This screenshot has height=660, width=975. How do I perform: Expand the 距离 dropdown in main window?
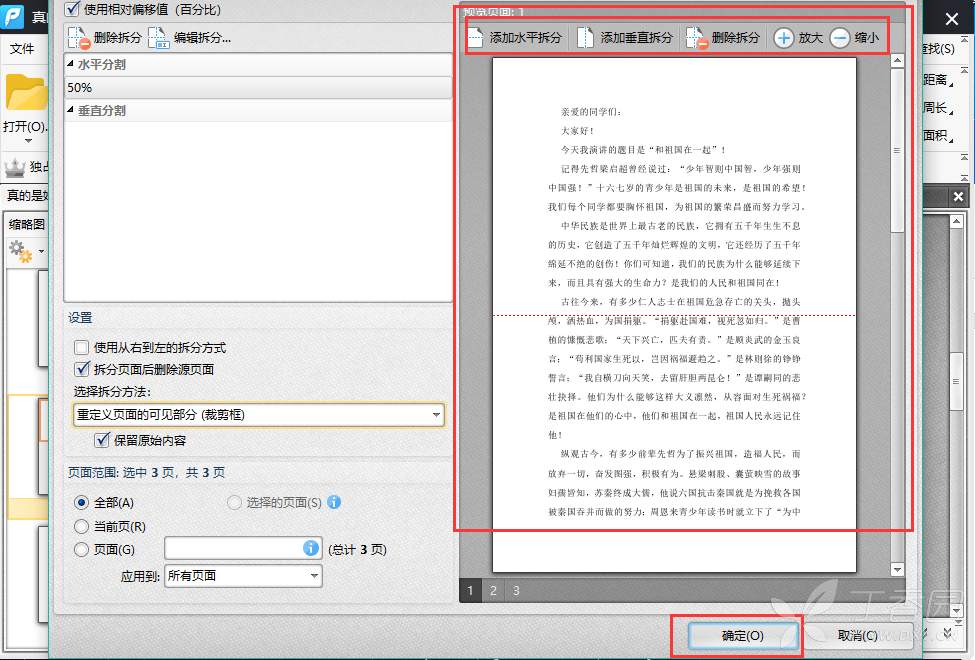pyautogui.click(x=938, y=80)
